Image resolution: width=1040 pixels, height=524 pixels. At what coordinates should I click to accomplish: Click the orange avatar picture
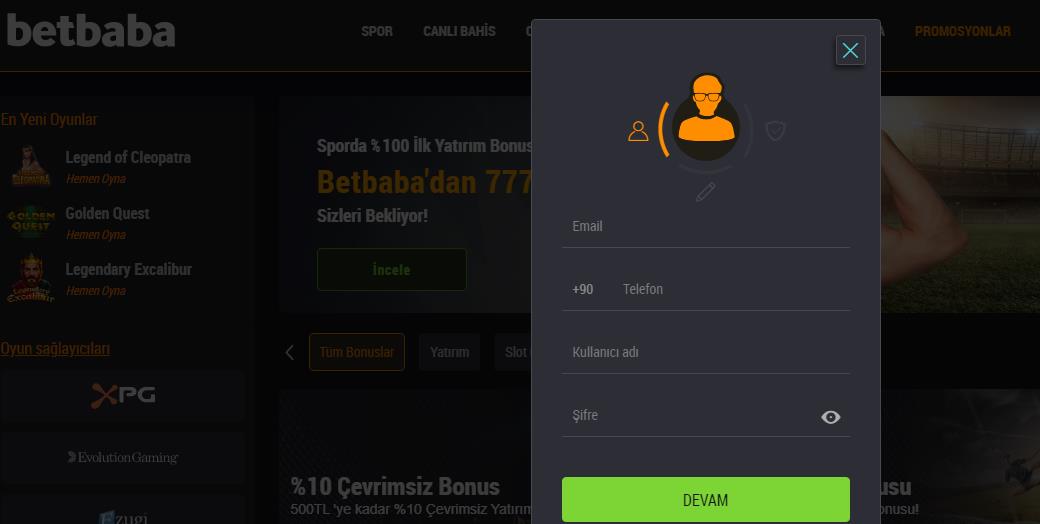click(x=706, y=117)
